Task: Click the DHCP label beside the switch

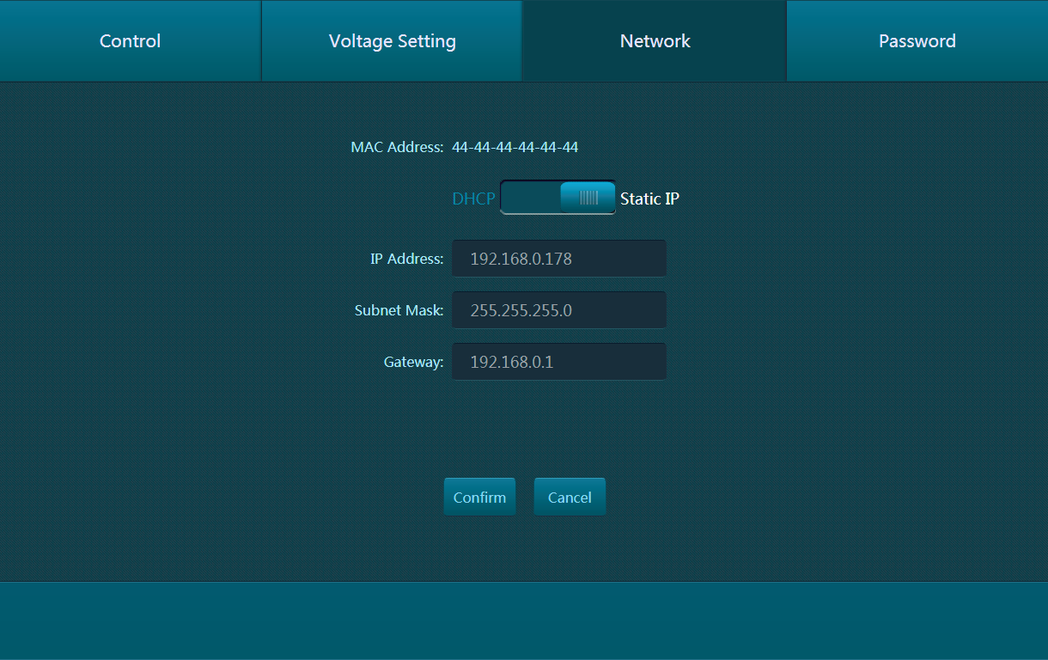Action: (473, 199)
